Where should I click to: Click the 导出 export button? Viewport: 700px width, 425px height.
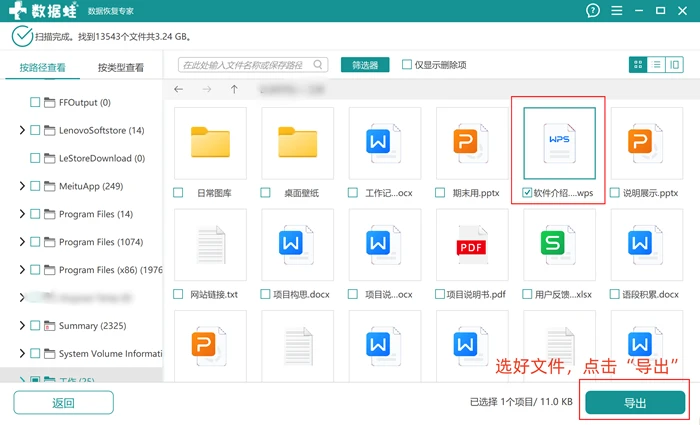click(x=635, y=403)
